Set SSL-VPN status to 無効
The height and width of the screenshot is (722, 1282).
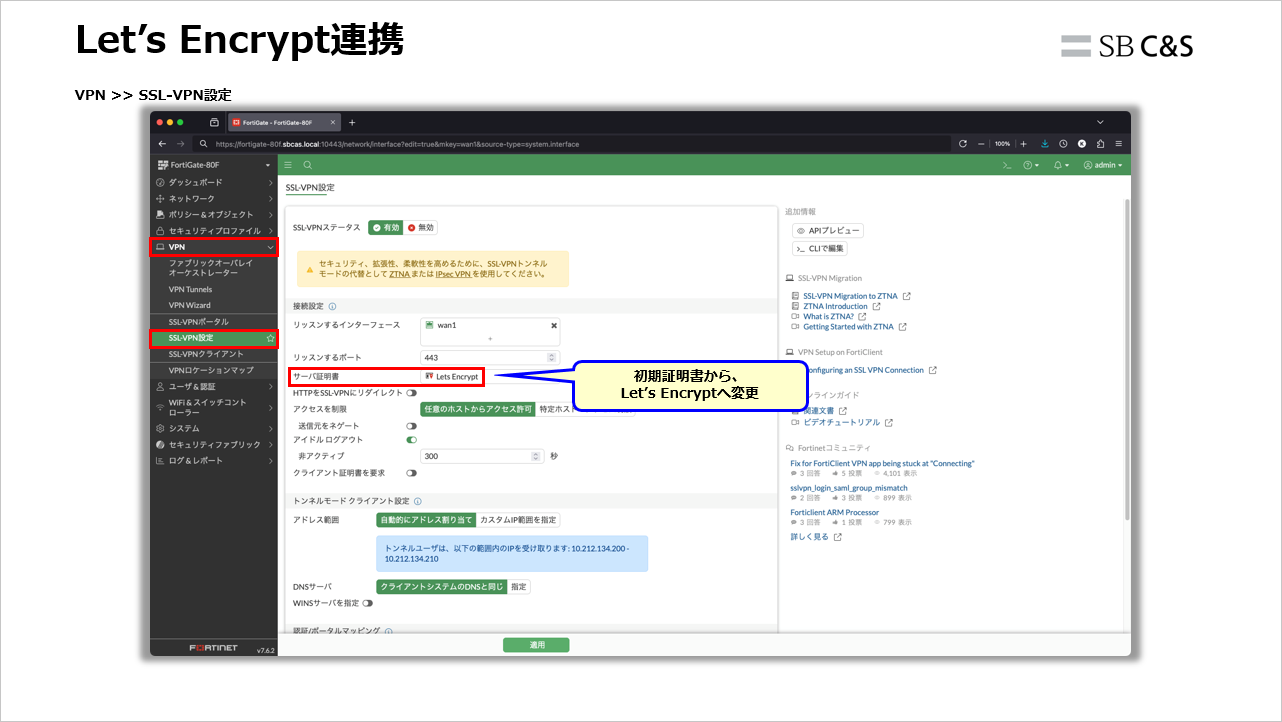click(420, 227)
